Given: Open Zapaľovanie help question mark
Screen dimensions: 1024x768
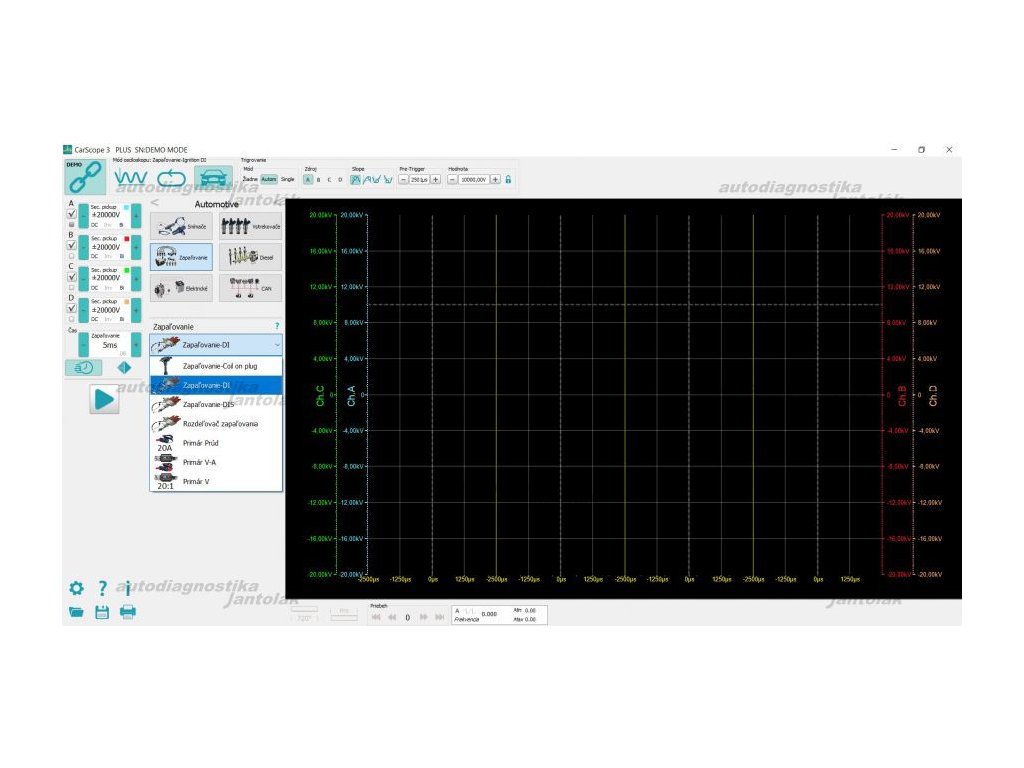Looking at the screenshot, I should click(x=277, y=326).
